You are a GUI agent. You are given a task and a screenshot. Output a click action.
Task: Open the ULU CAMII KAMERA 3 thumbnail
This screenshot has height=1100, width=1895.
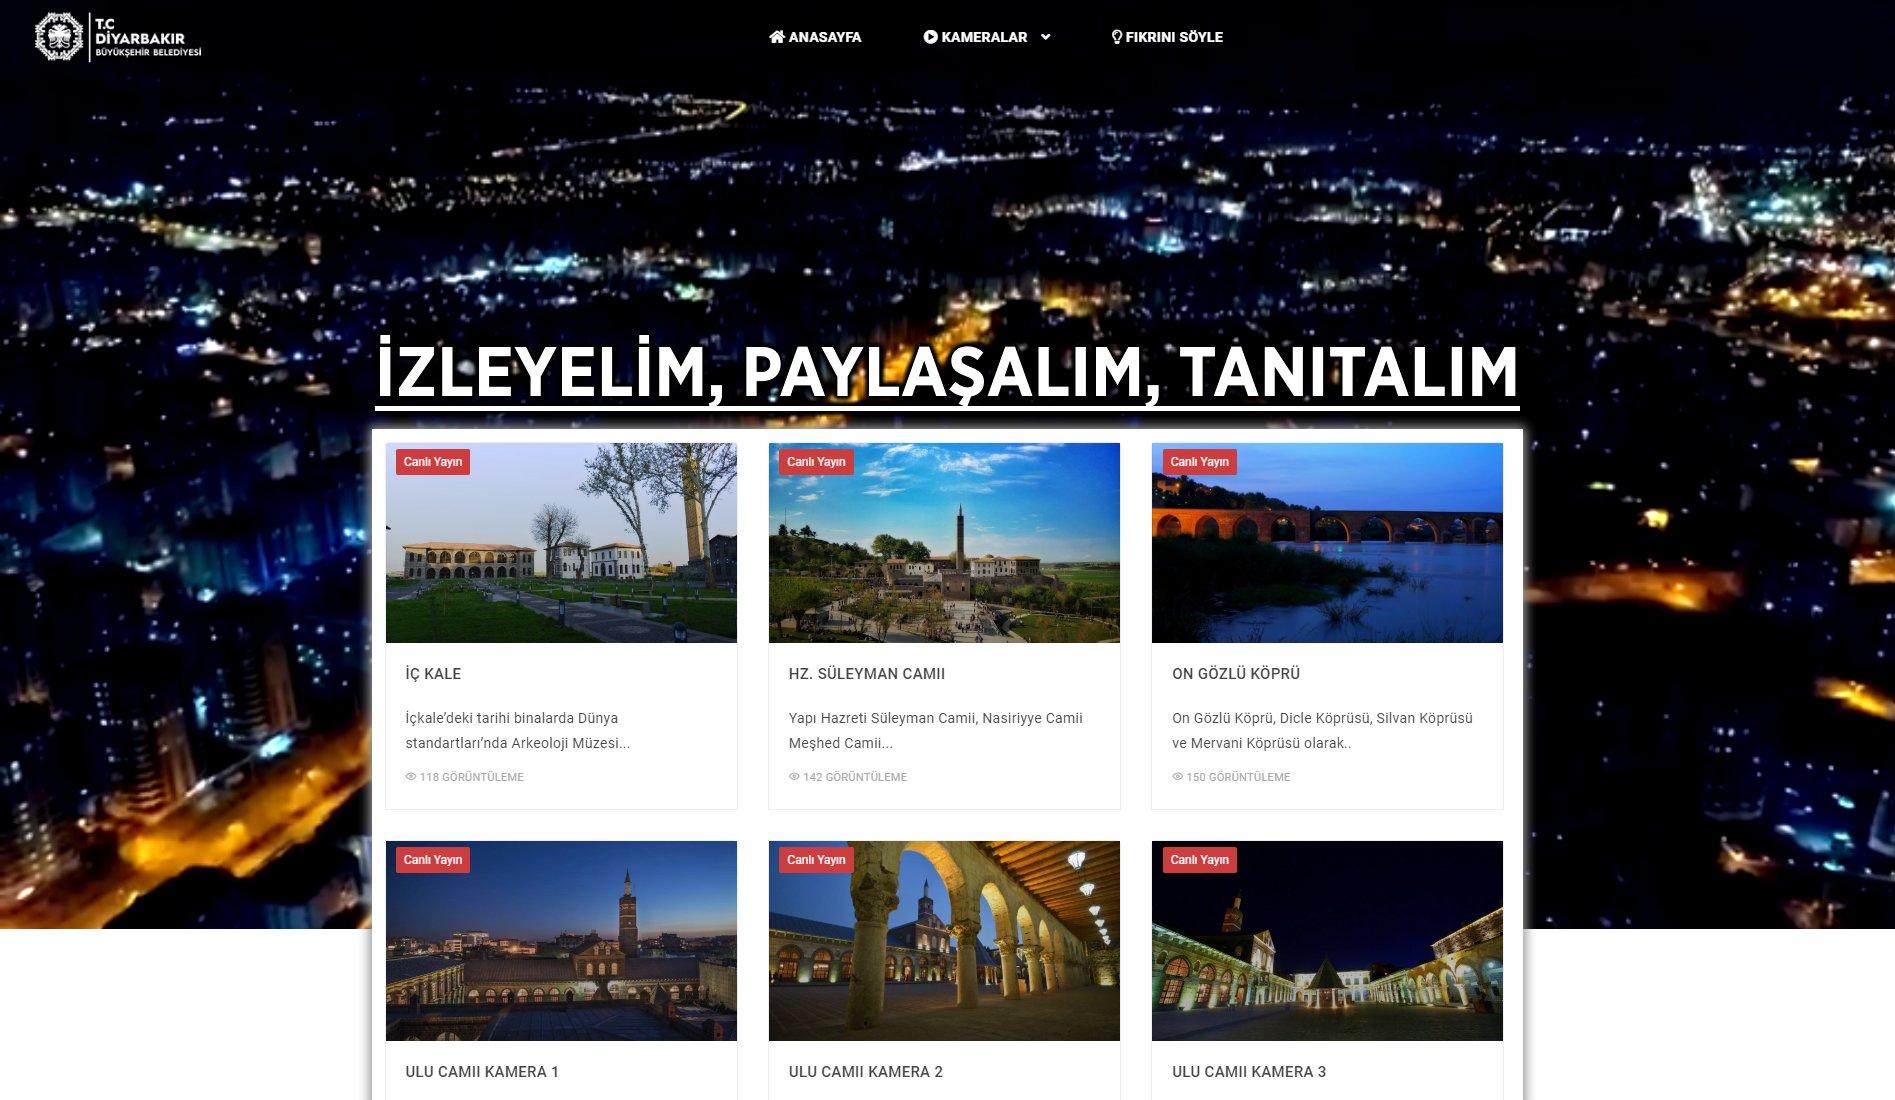click(x=1327, y=941)
